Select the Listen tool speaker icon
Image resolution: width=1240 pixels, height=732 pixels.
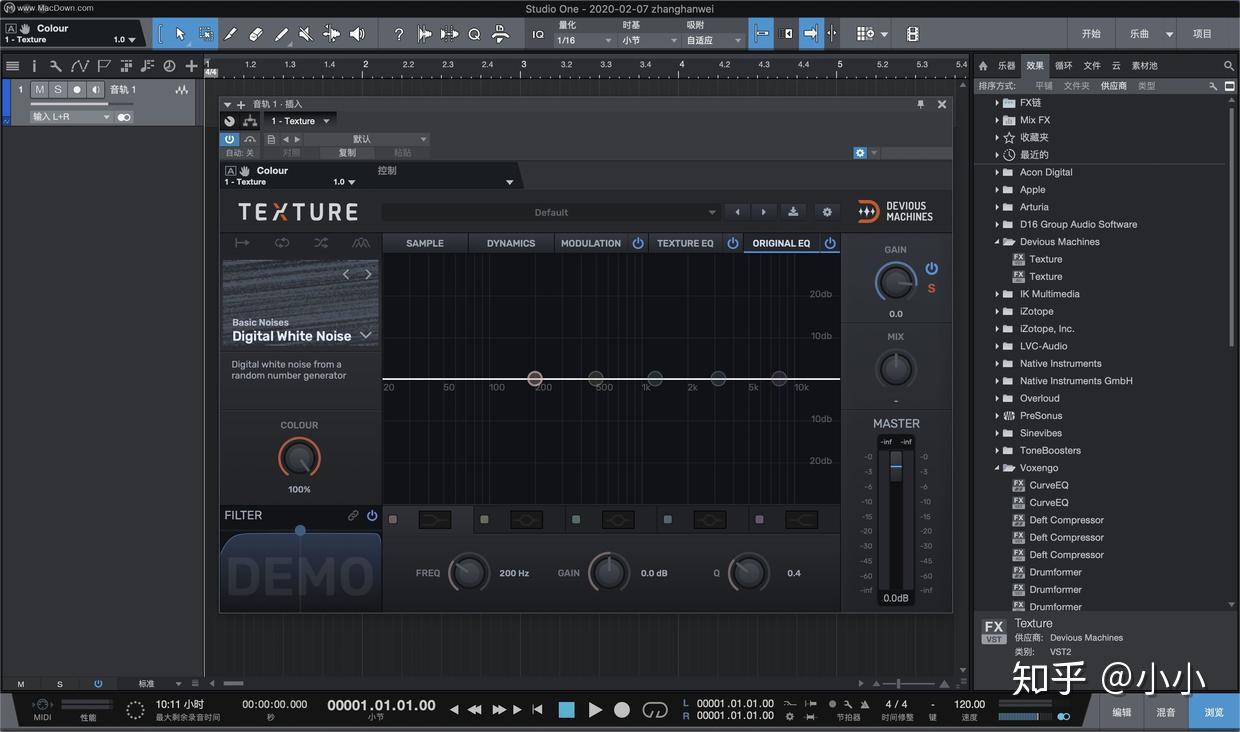pos(358,33)
